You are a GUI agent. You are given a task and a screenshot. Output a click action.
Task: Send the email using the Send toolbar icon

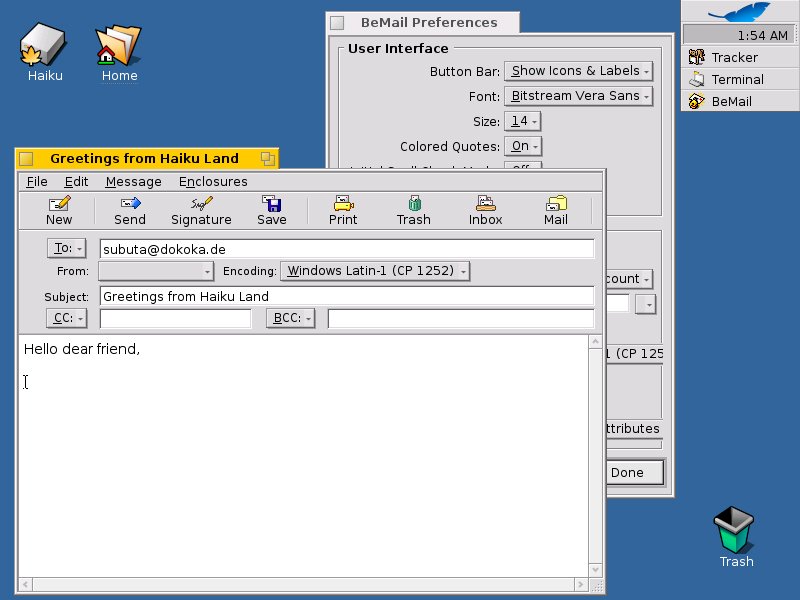point(129,207)
